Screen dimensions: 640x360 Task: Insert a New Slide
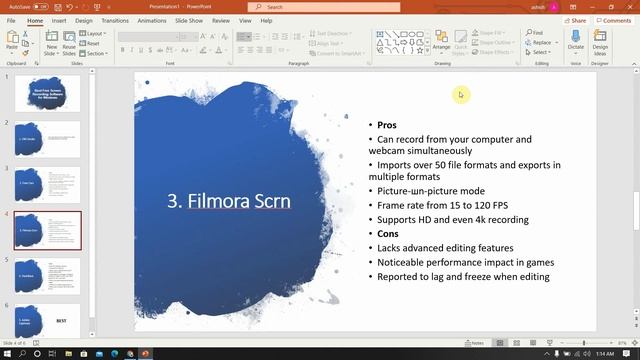pyautogui.click(x=51, y=43)
